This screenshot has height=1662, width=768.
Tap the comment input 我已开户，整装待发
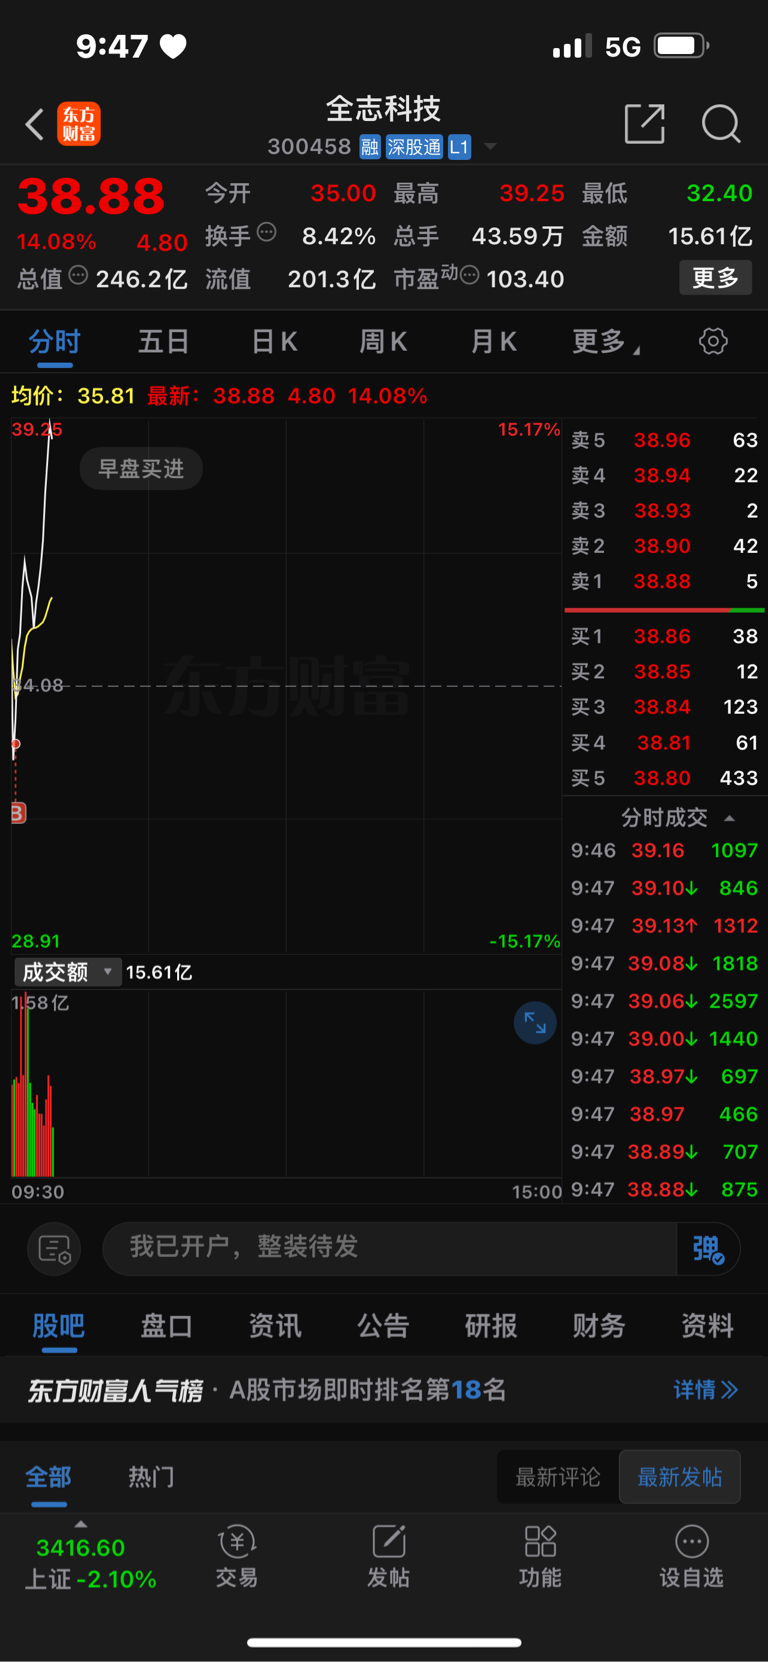[x=390, y=1248]
